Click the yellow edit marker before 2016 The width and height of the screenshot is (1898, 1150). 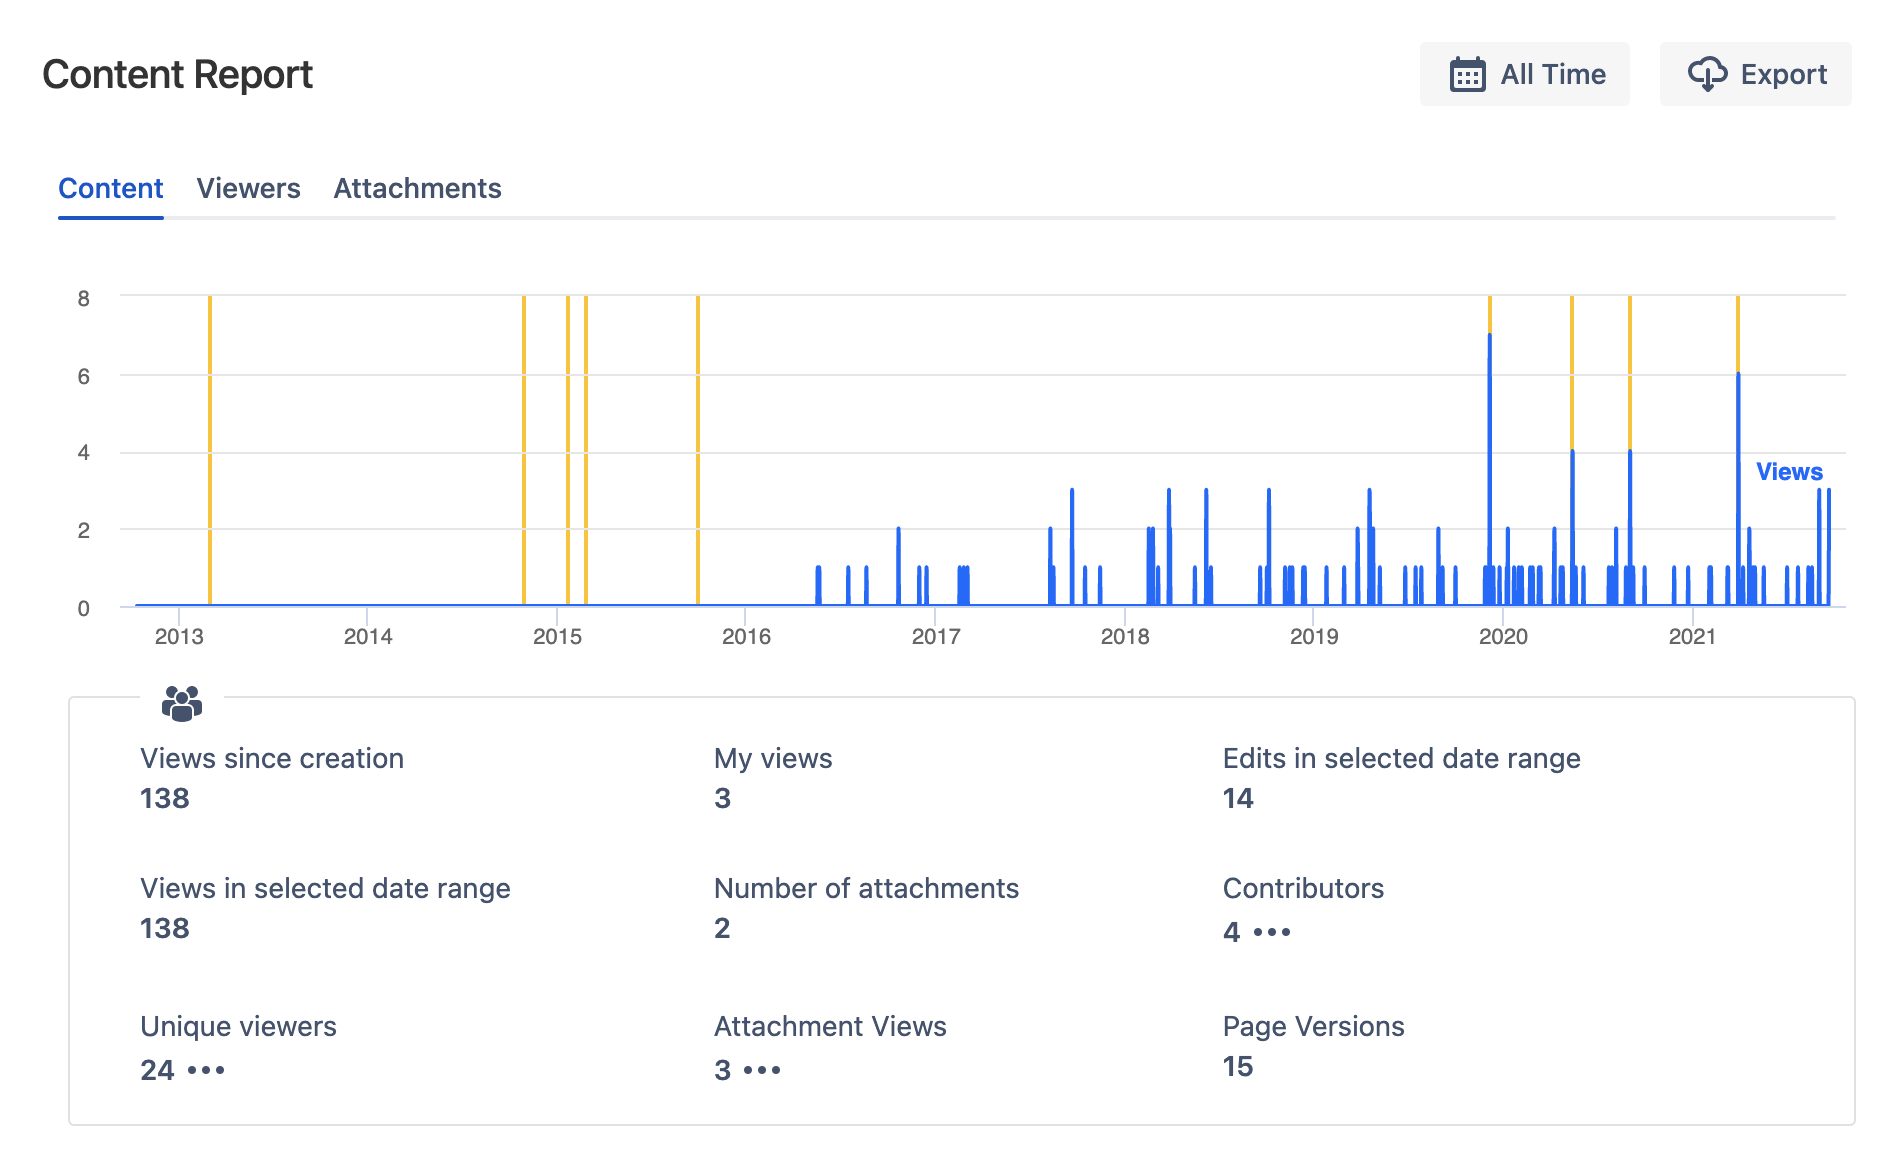[698, 450]
